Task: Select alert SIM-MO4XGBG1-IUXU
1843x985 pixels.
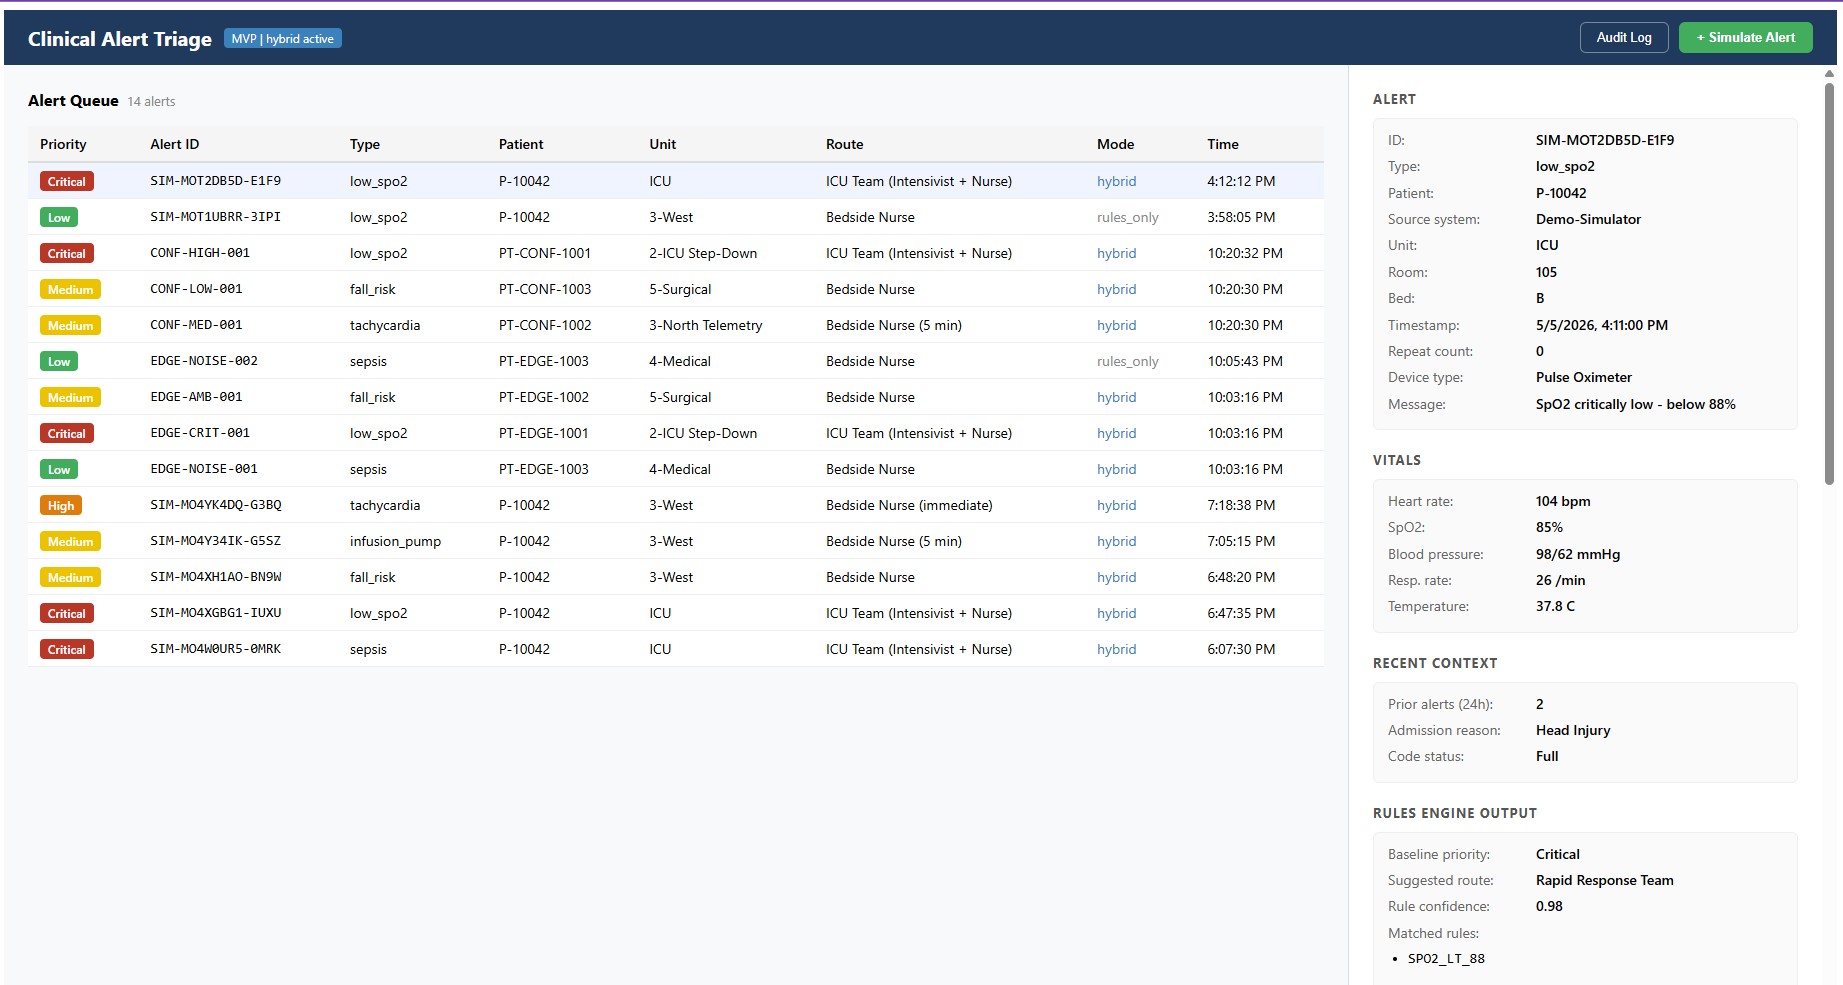Action: (675, 613)
